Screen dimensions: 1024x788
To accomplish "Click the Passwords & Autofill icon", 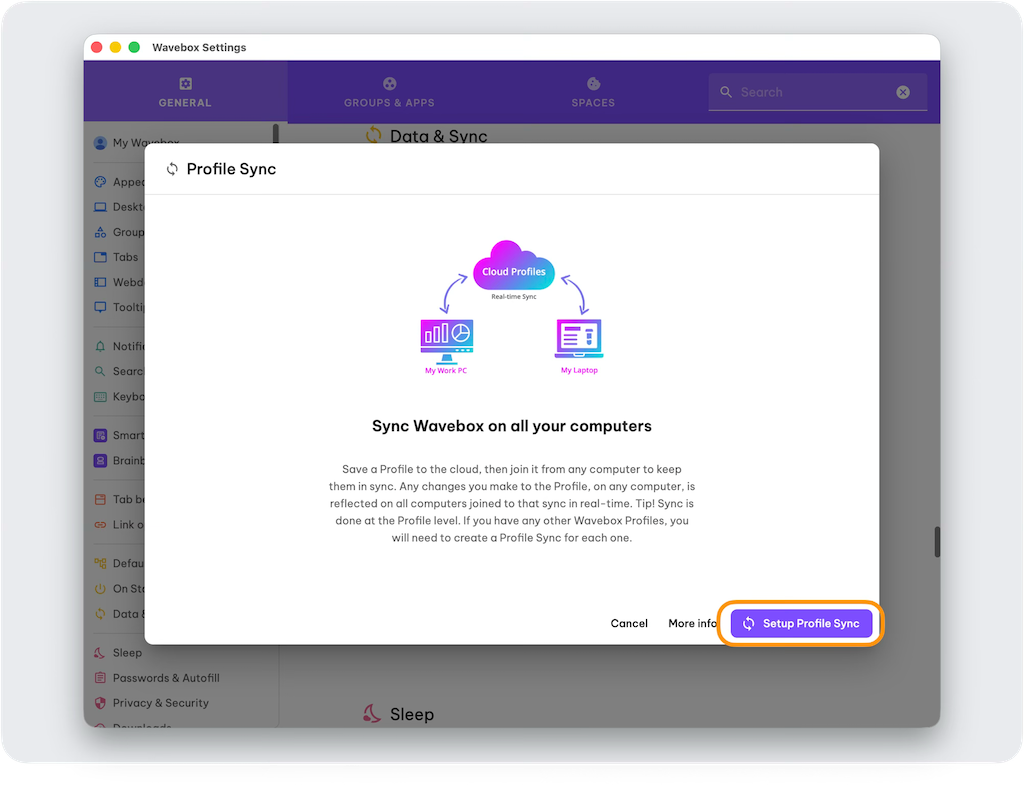I will pyautogui.click(x=100, y=678).
